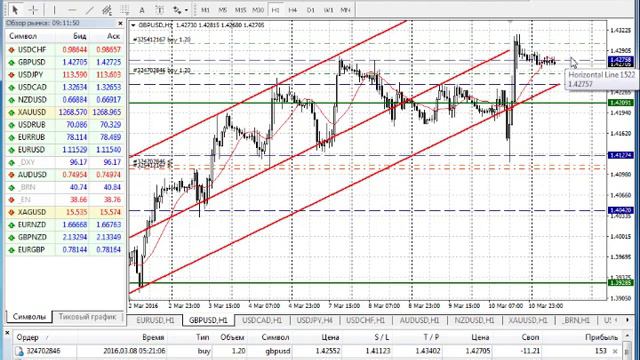The height and width of the screenshot is (360, 640).
Task: Choose the Text 'A' tool
Action: [x=142, y=9]
